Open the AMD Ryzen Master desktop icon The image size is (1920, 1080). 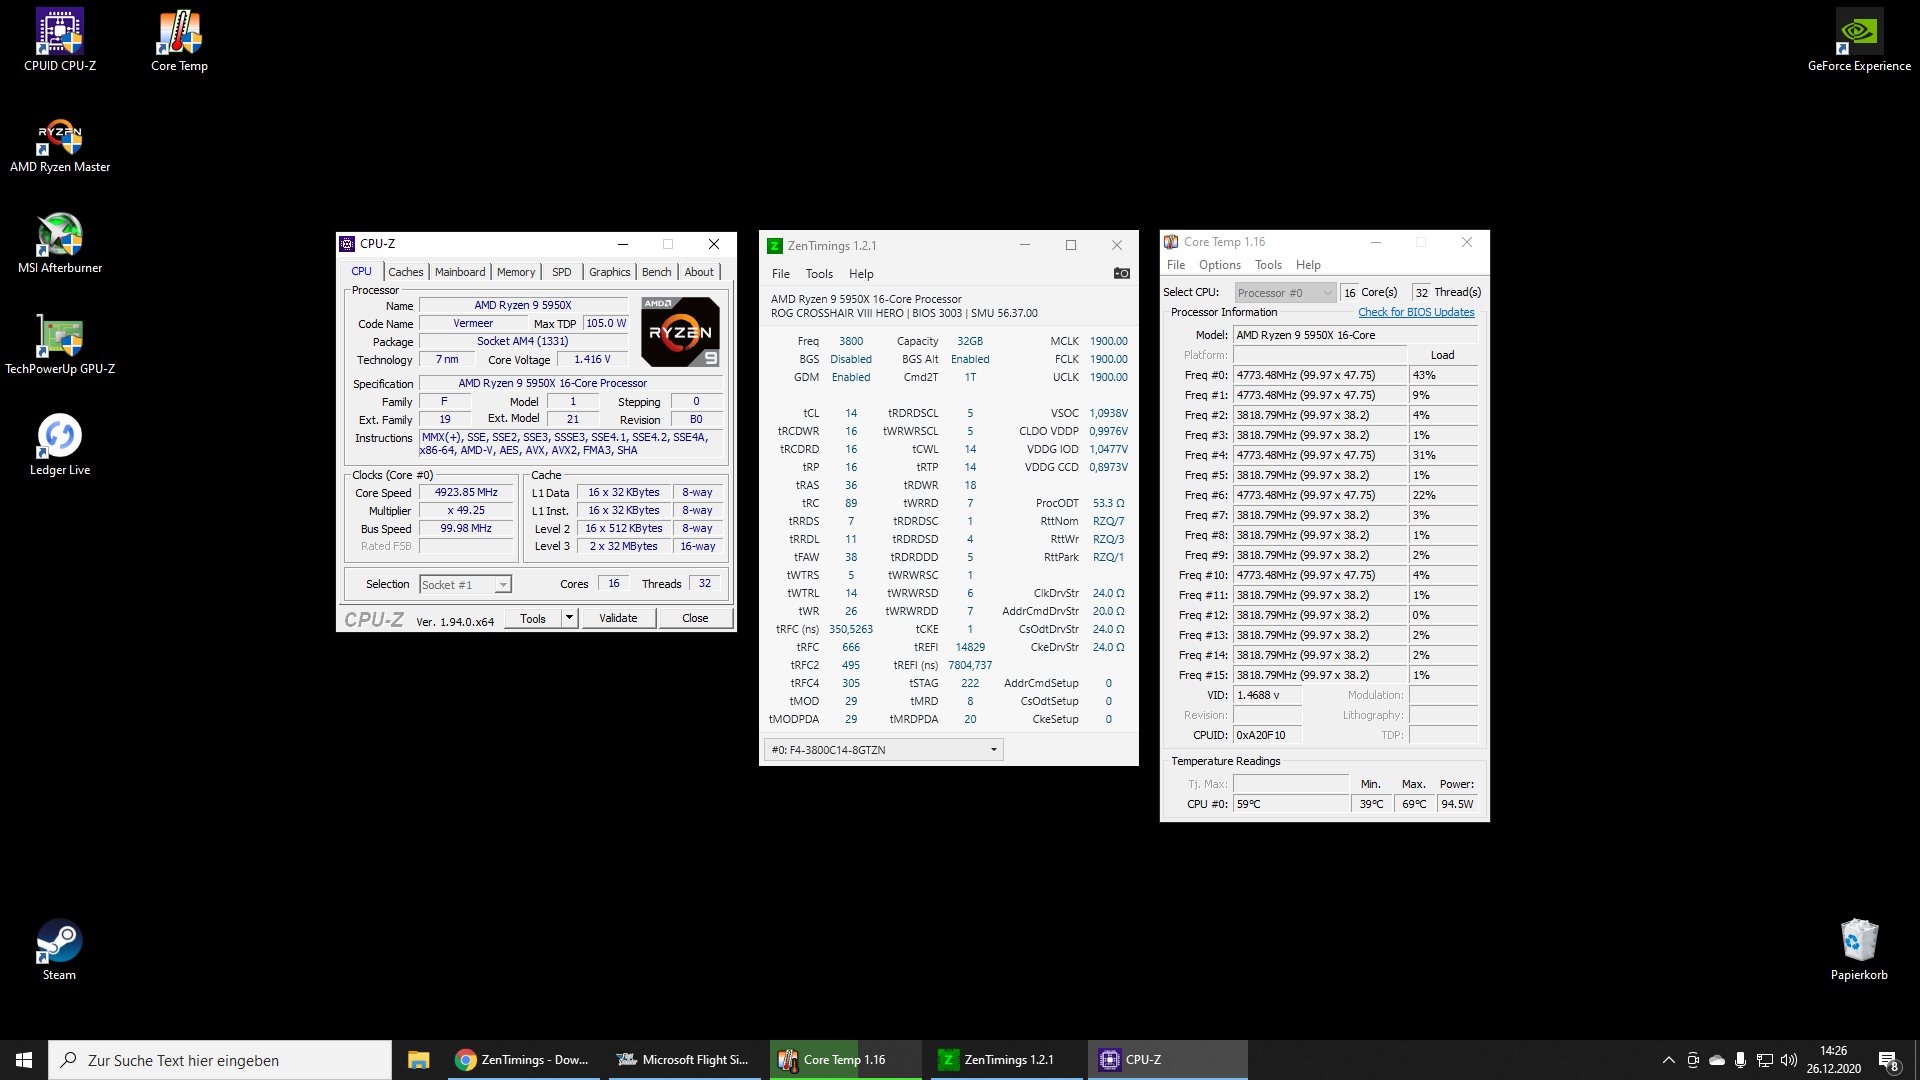tap(60, 142)
